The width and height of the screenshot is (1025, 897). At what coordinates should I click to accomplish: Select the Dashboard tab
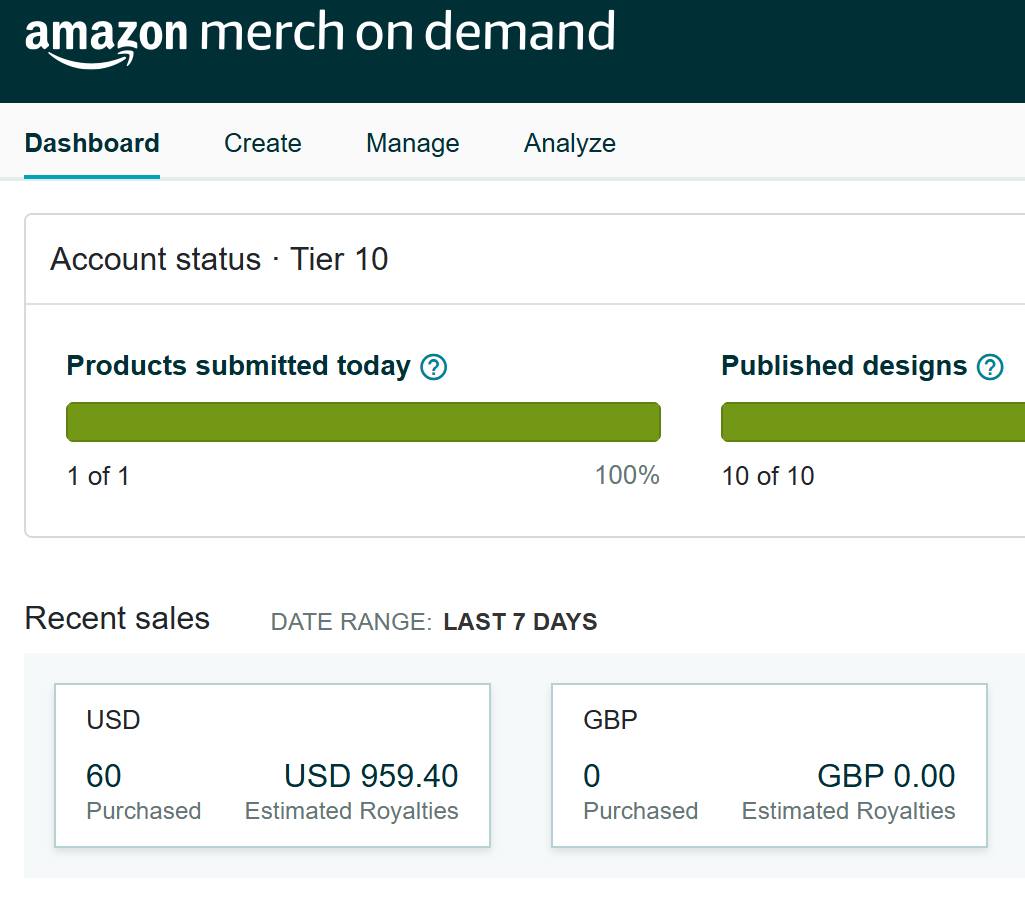click(x=91, y=143)
